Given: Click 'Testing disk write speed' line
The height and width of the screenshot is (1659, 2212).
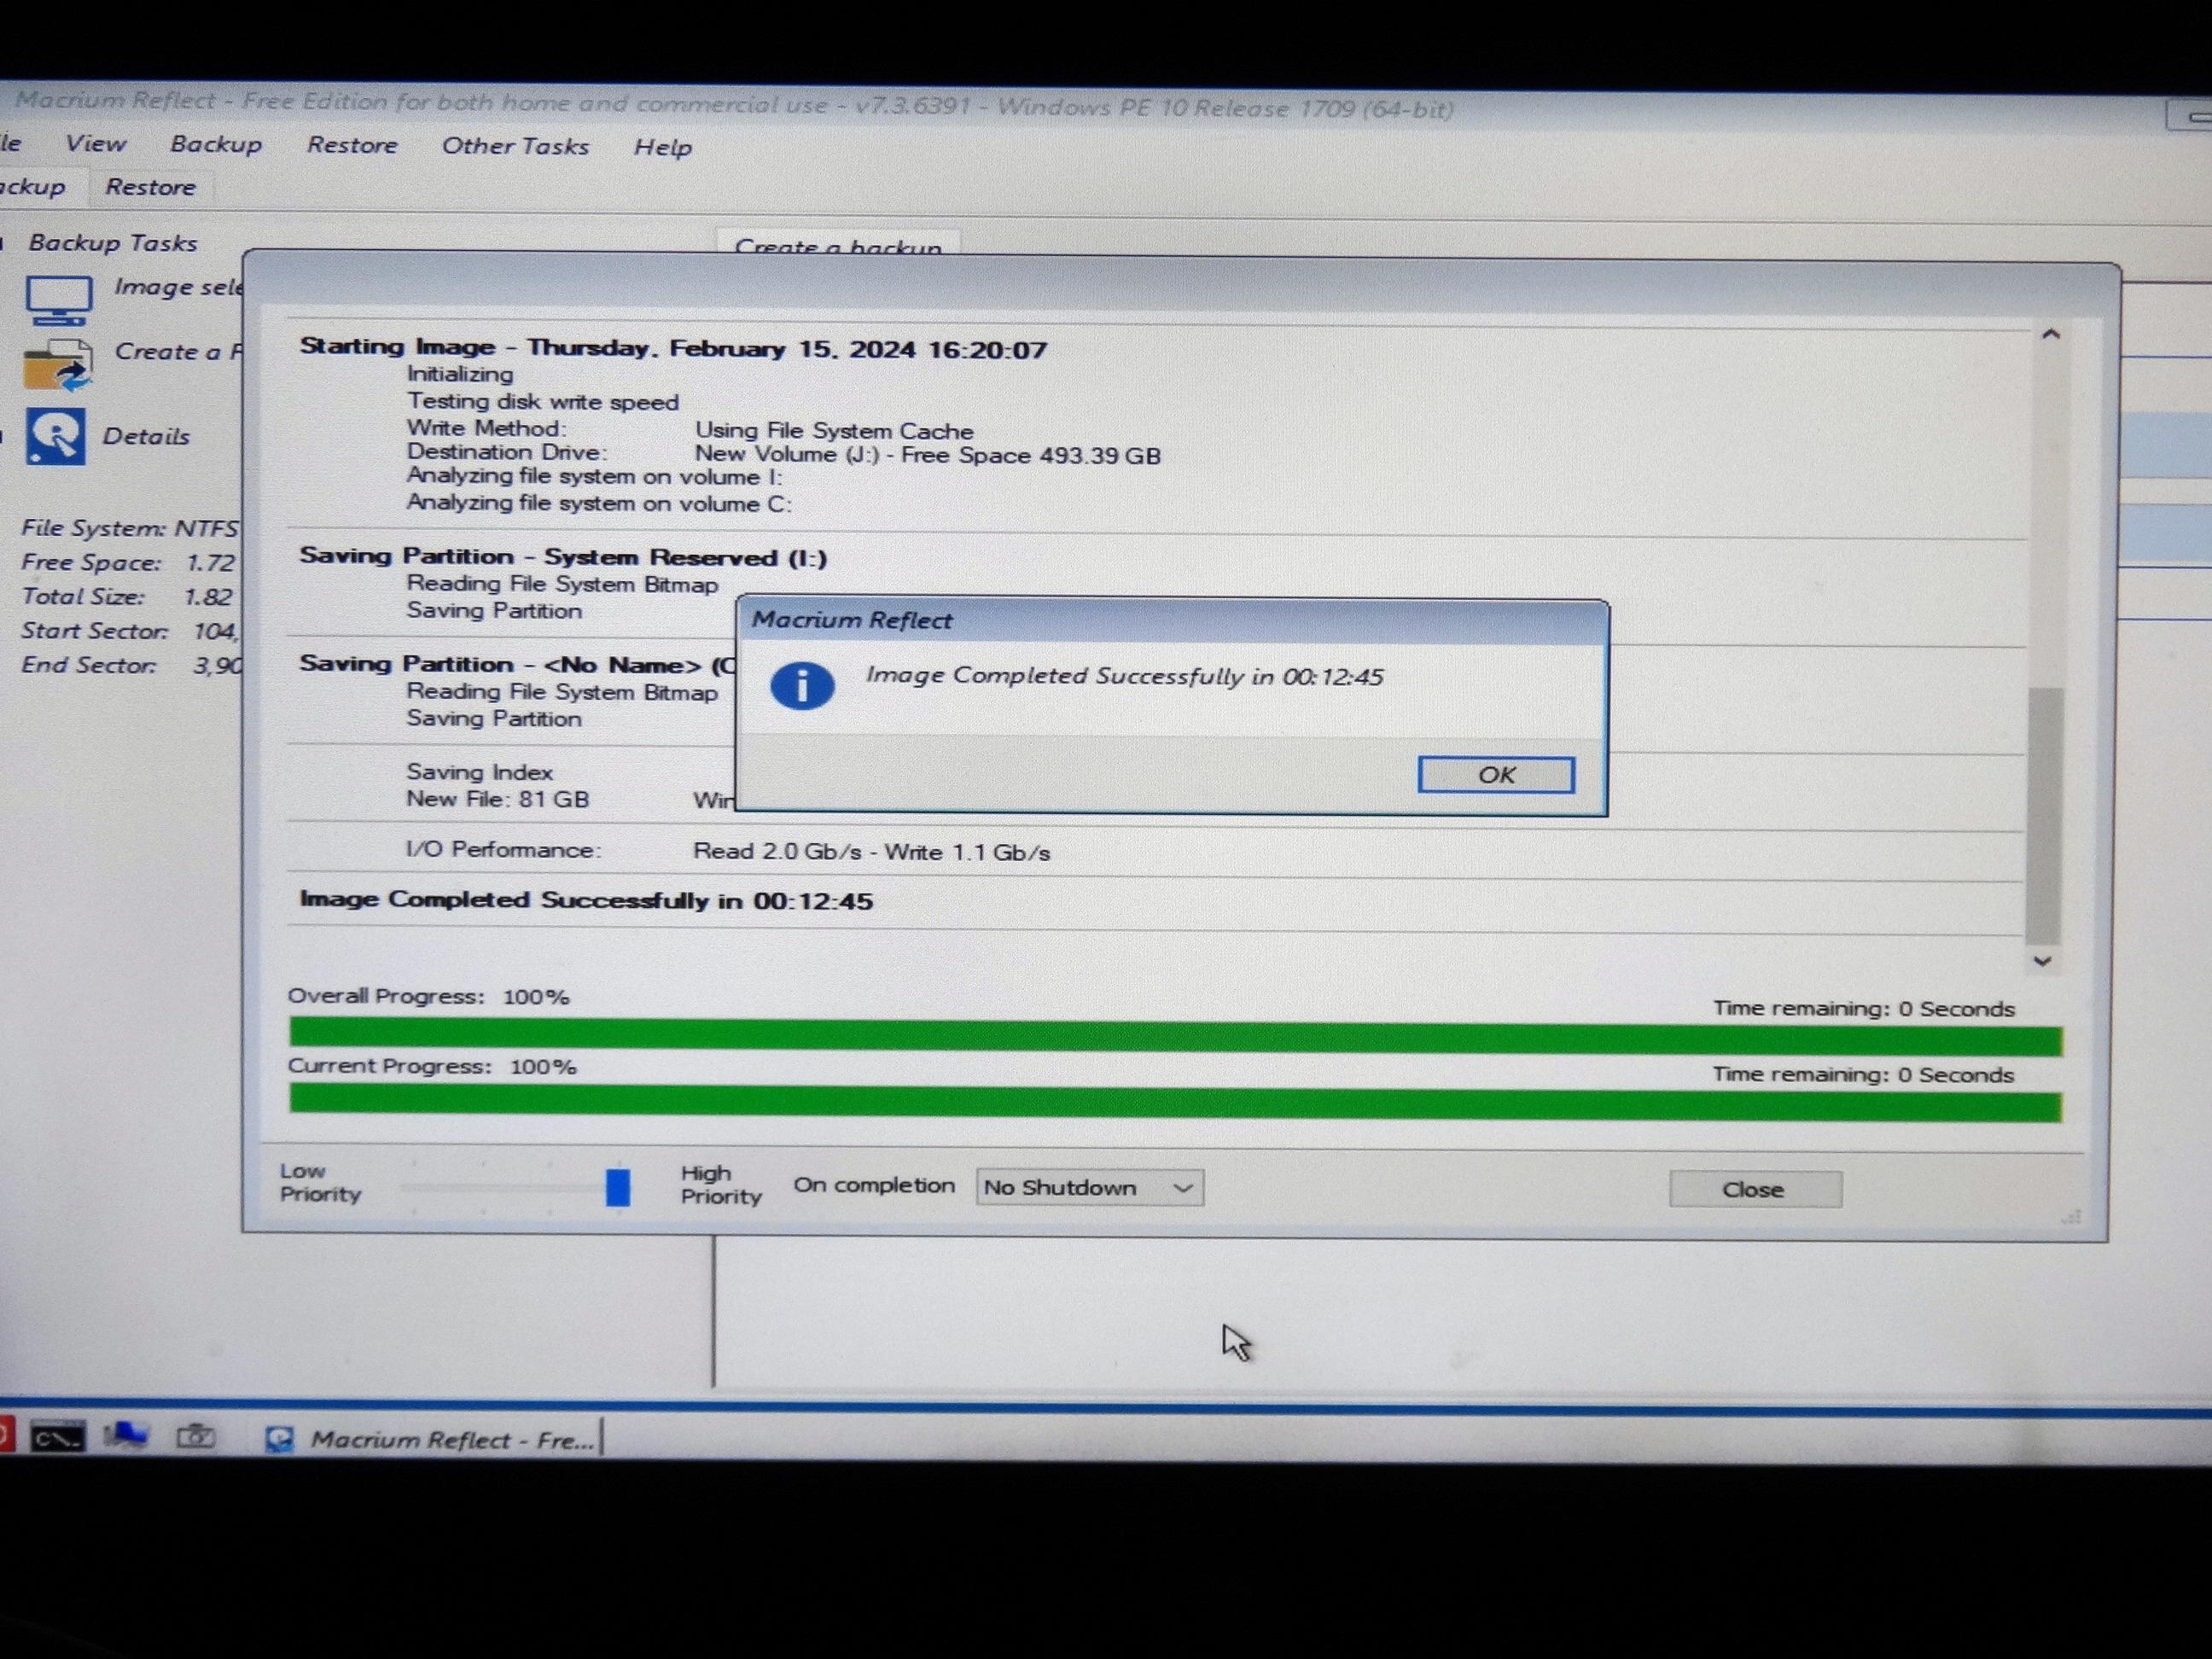Looking at the screenshot, I should coord(543,401).
